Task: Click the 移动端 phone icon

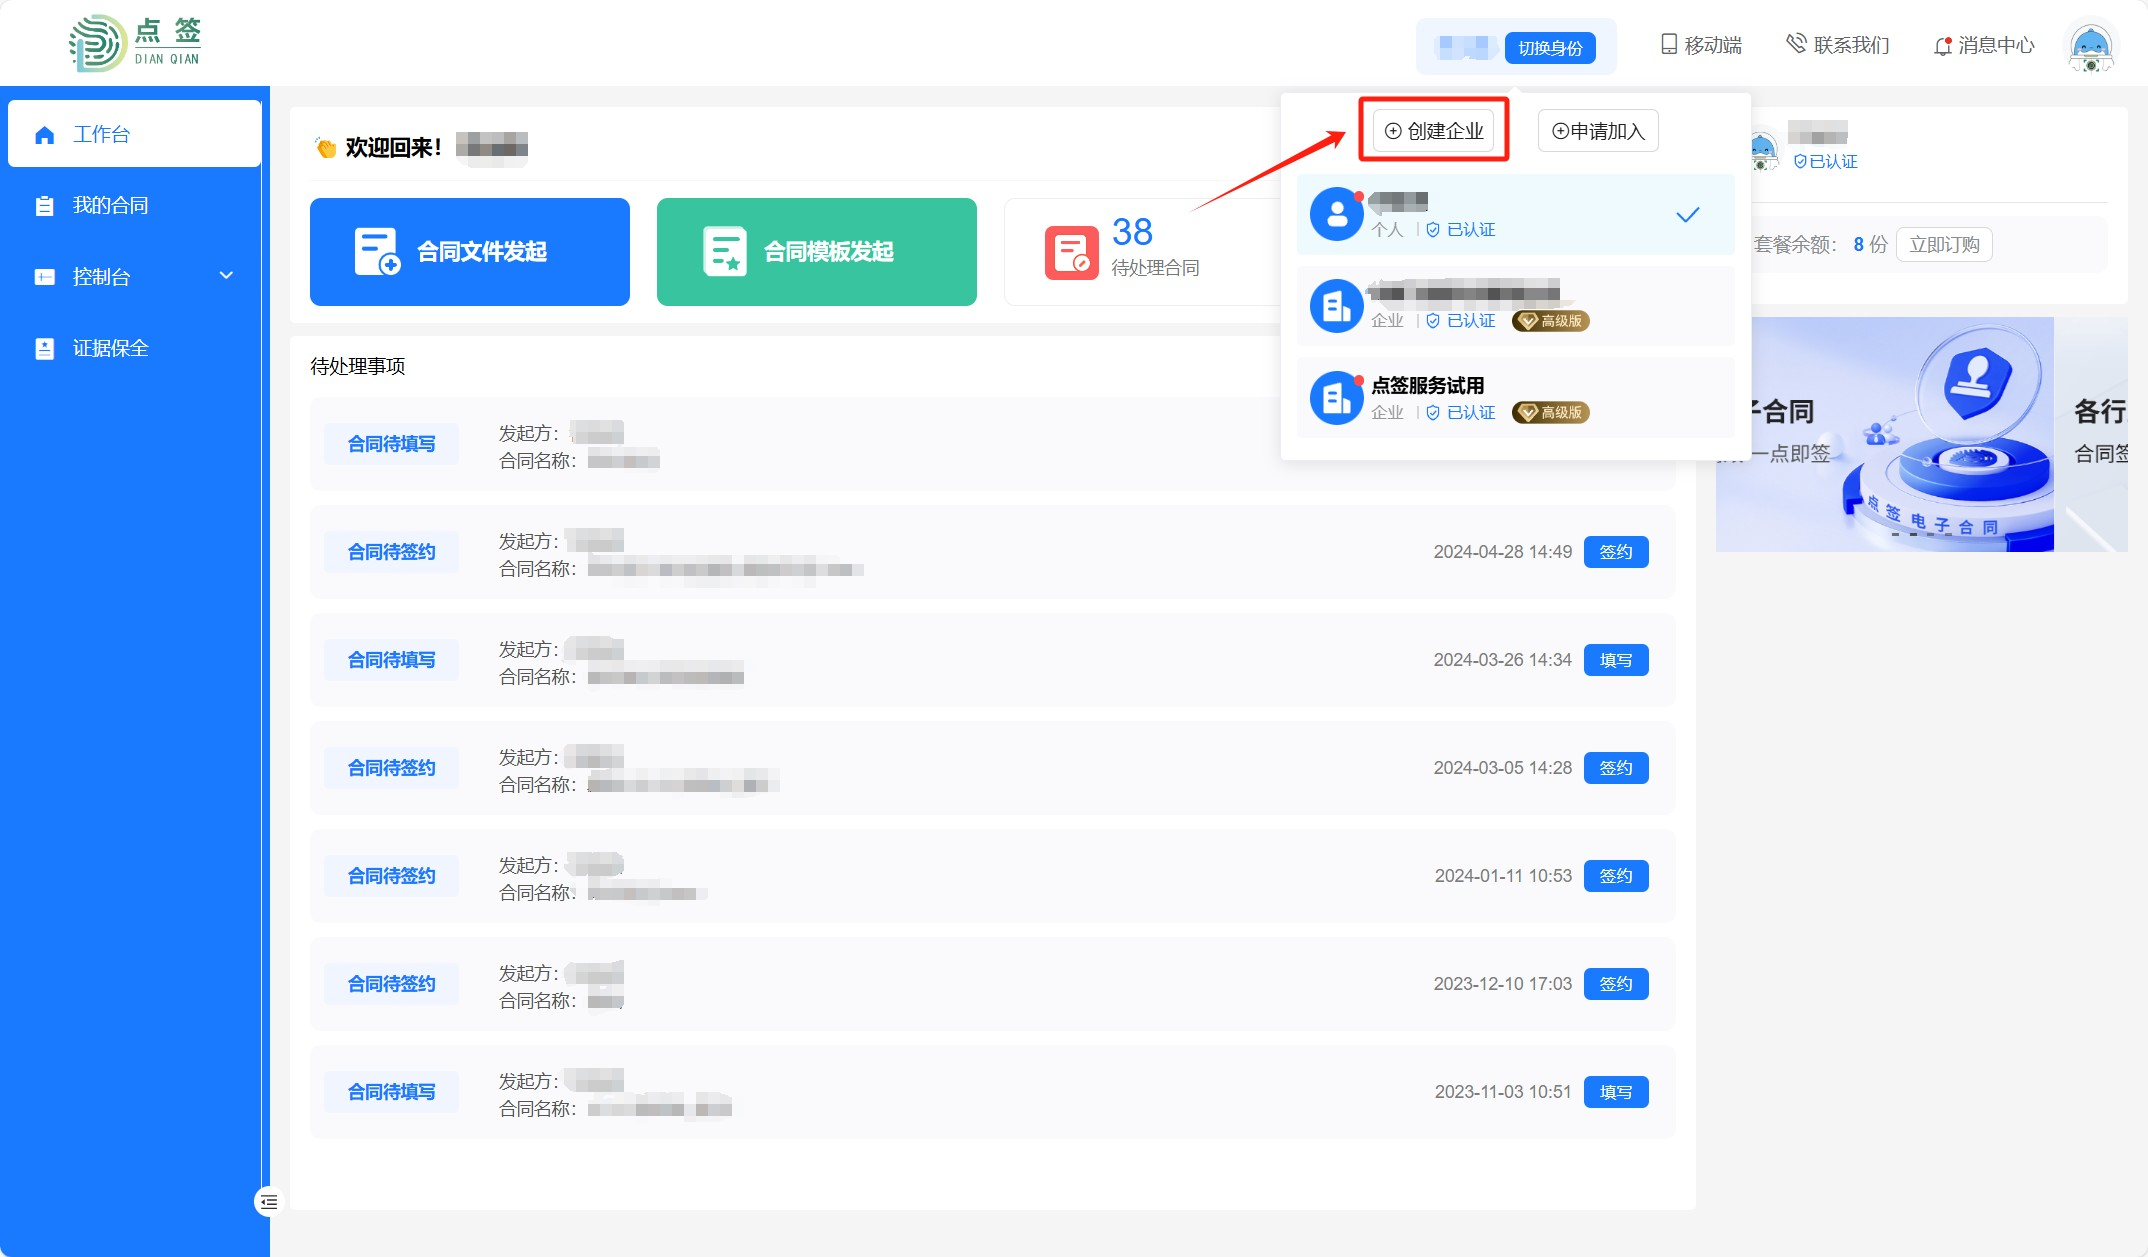Action: point(1668,45)
